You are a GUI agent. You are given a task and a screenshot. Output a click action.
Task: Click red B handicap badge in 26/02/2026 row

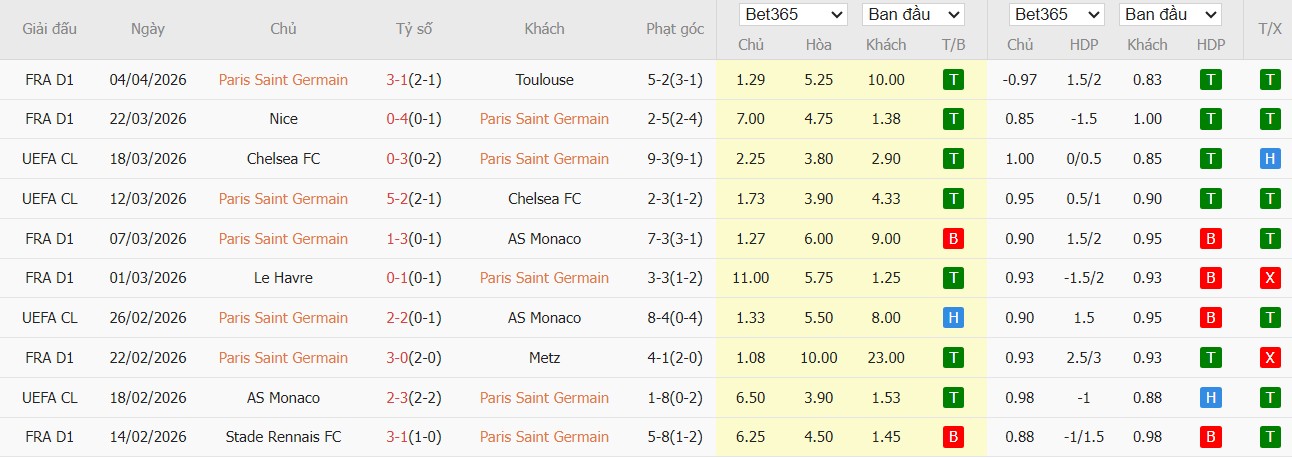point(1211,318)
